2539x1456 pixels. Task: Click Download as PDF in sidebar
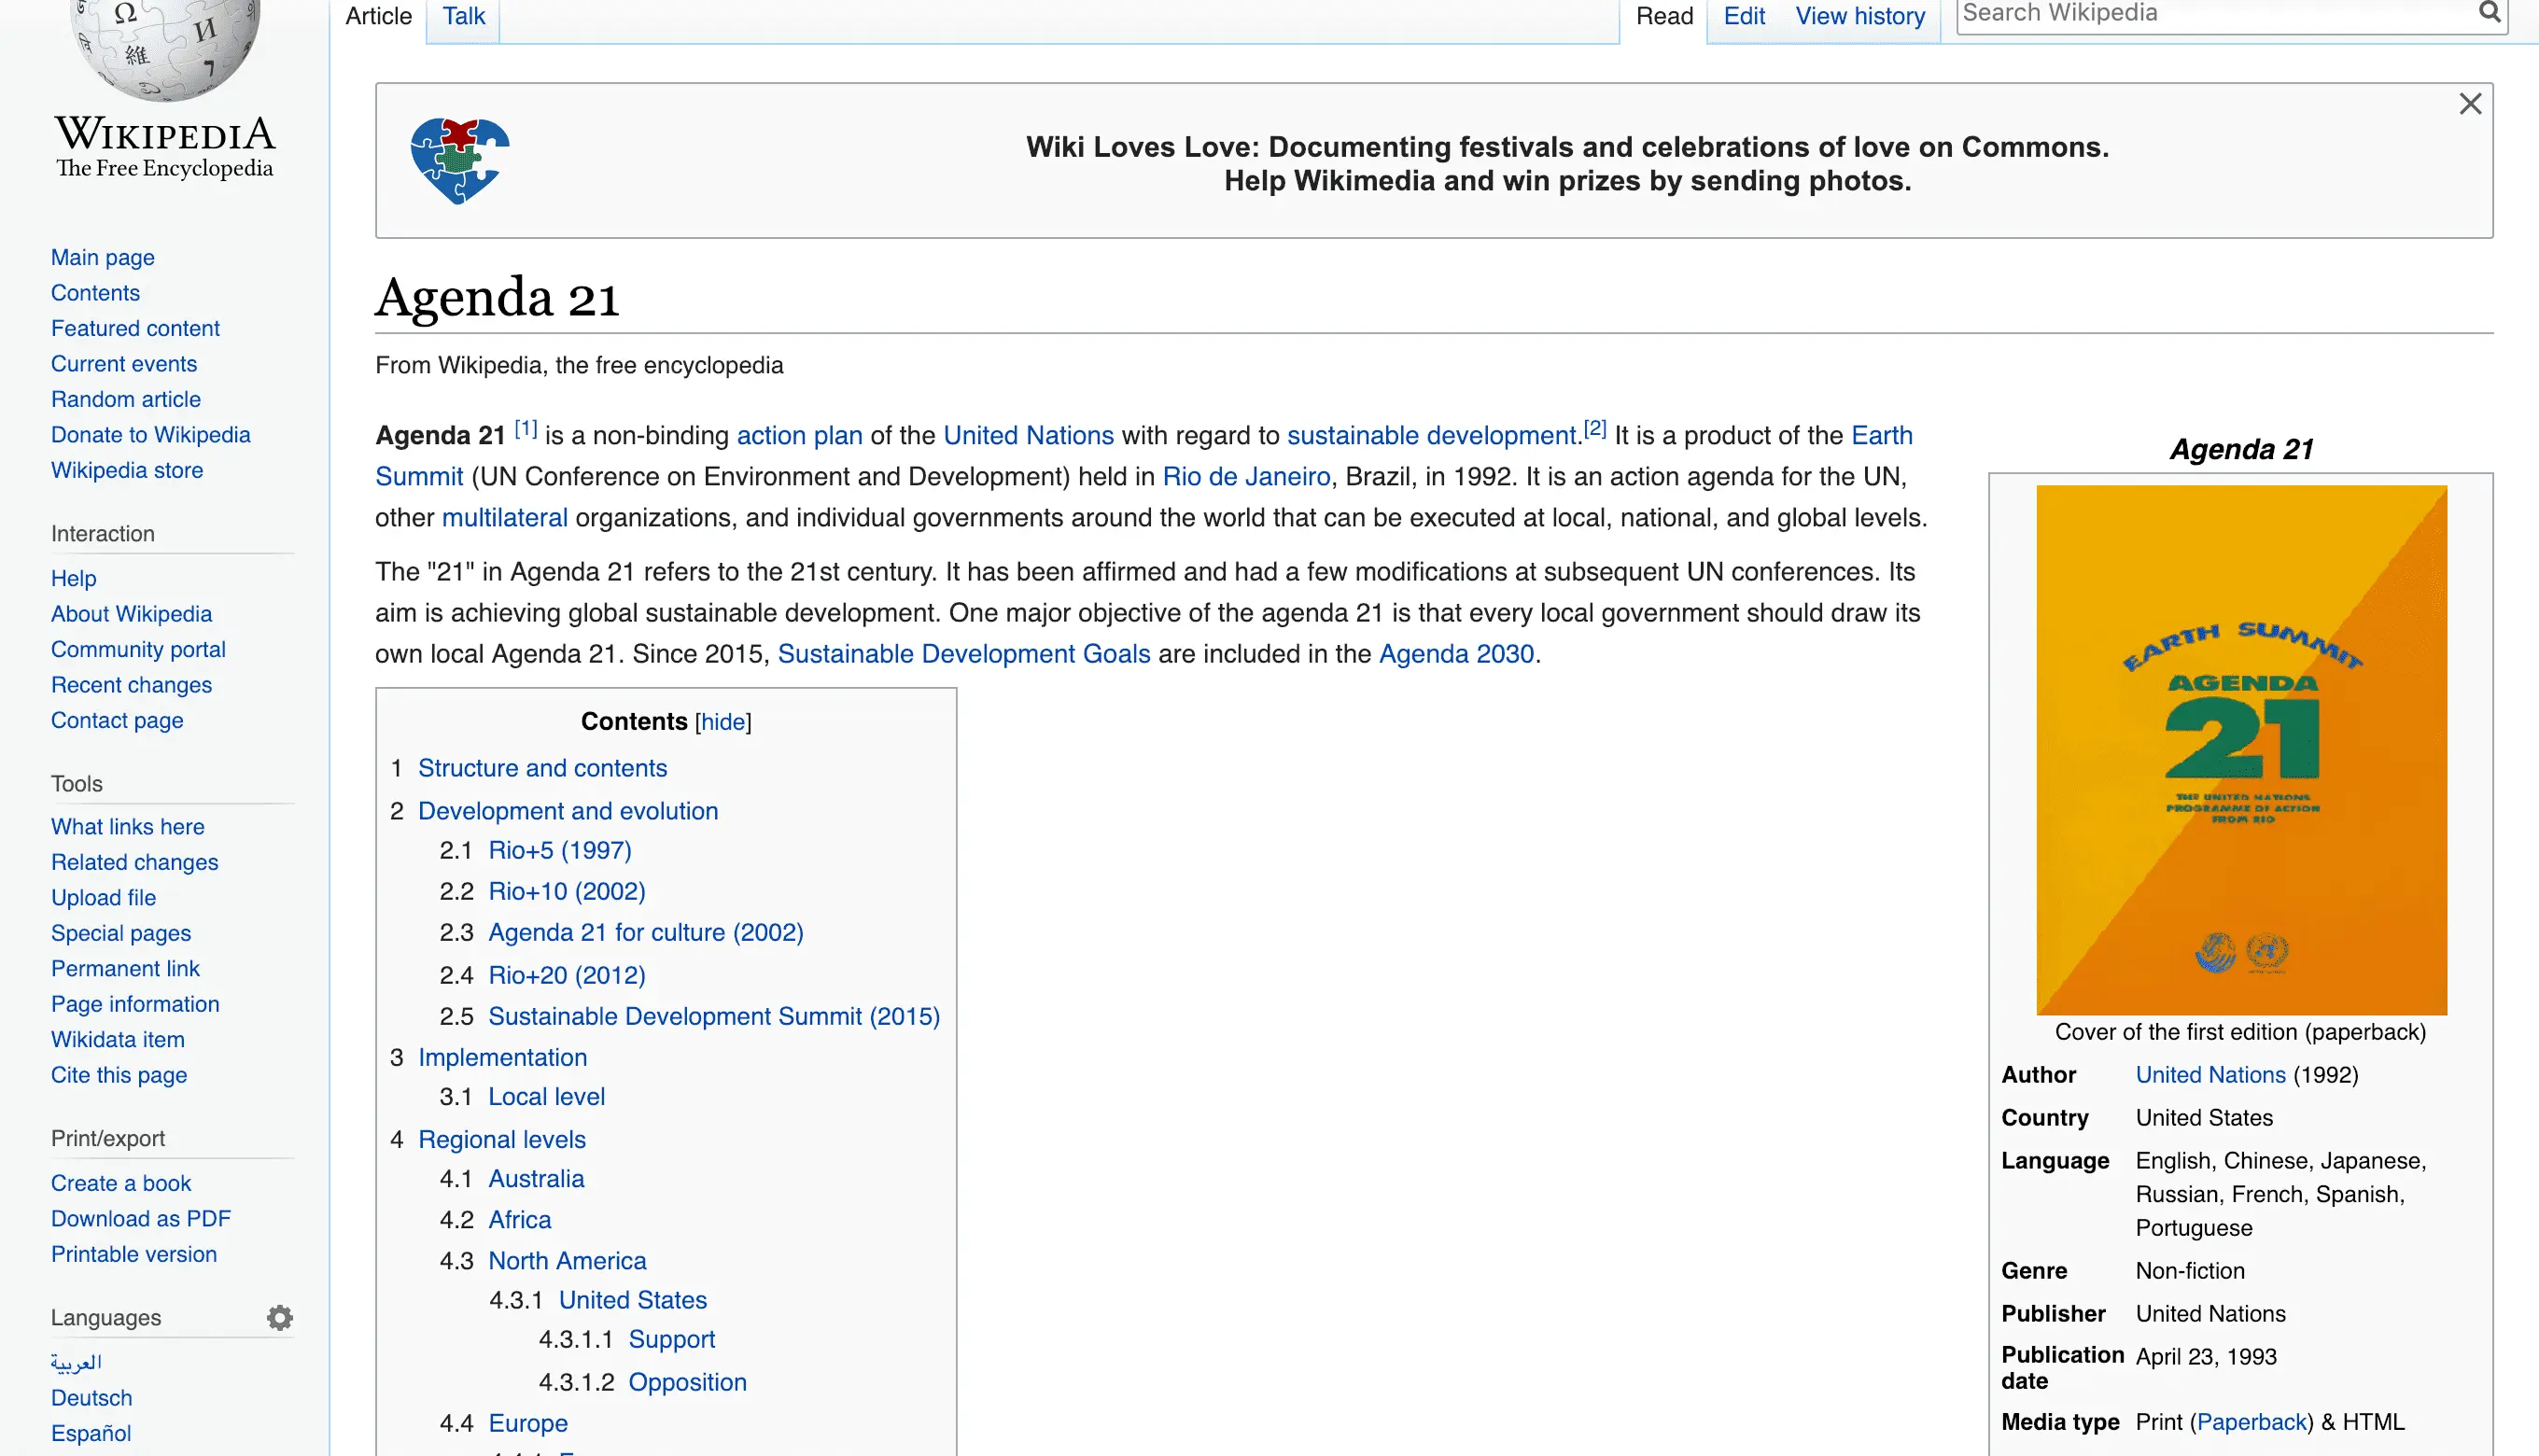coord(140,1218)
